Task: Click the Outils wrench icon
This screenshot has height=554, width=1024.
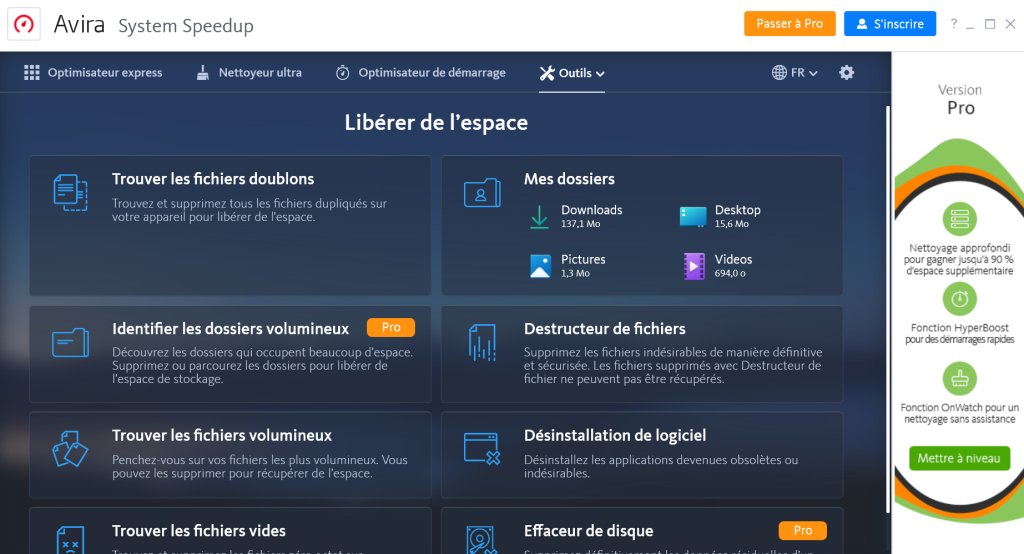Action: pos(547,73)
